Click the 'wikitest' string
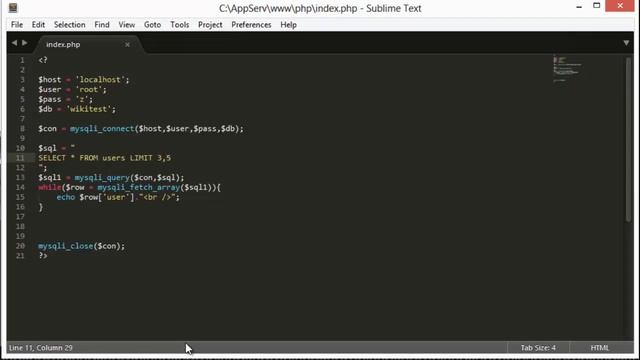This screenshot has width=640, height=360. 89,109
